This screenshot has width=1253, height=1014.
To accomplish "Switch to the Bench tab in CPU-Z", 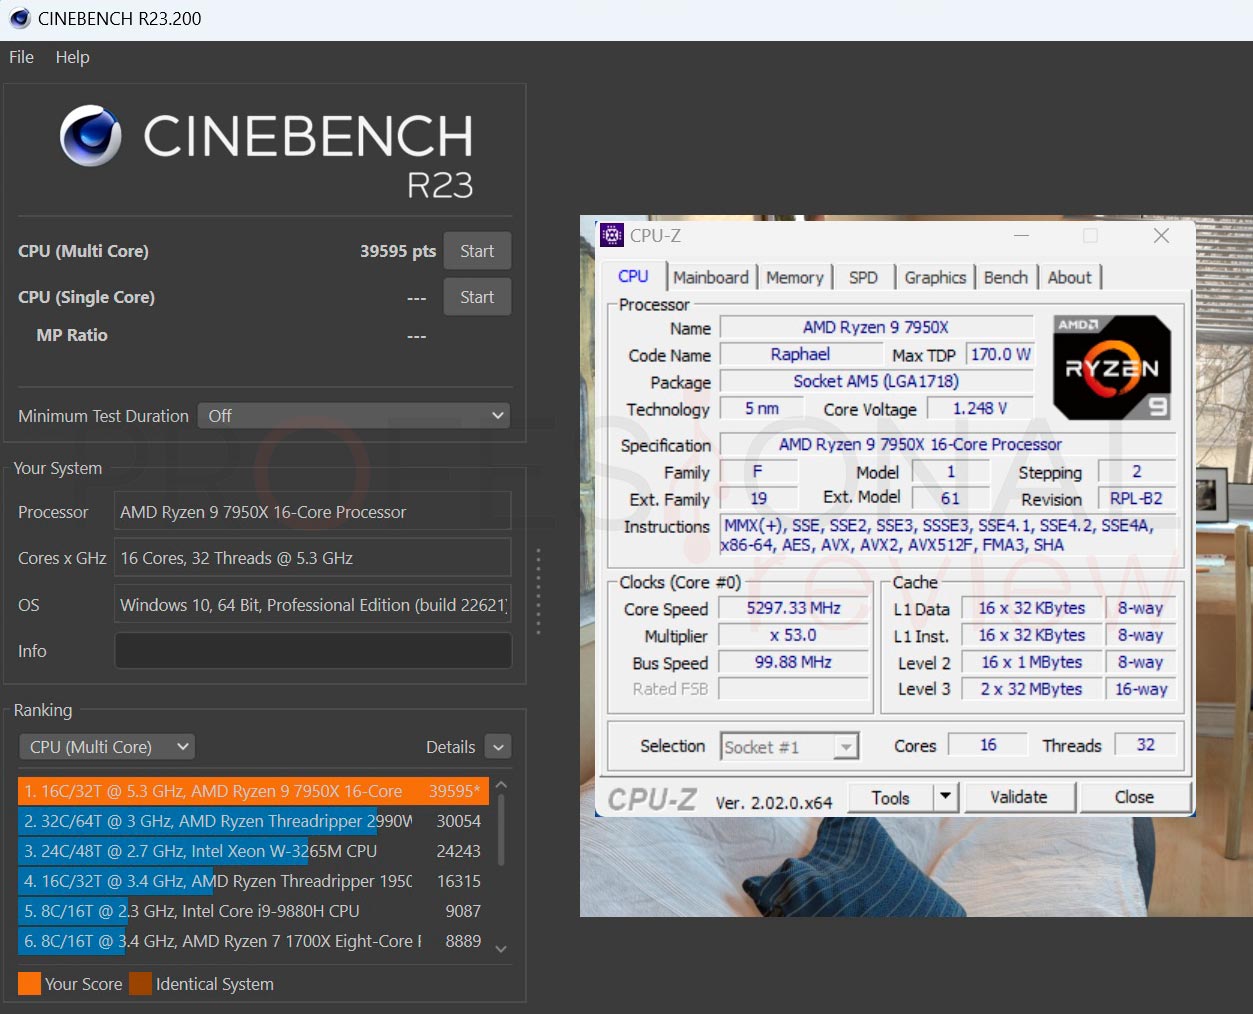I will click(x=1005, y=277).
